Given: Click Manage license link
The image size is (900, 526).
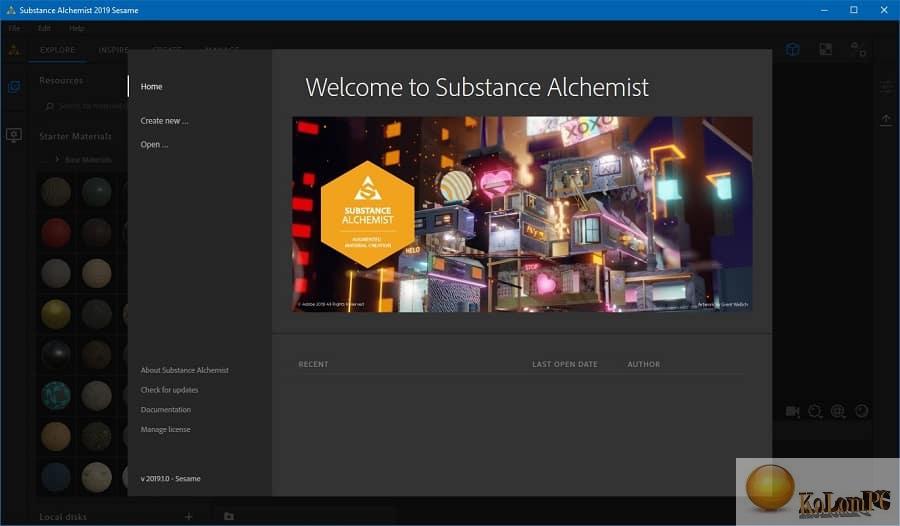Looking at the screenshot, I should (x=165, y=430).
